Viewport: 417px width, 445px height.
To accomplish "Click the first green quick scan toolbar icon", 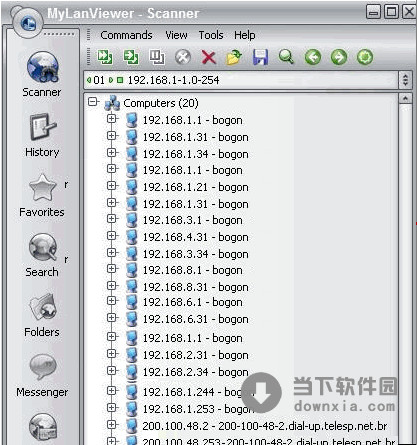I will pos(105,57).
